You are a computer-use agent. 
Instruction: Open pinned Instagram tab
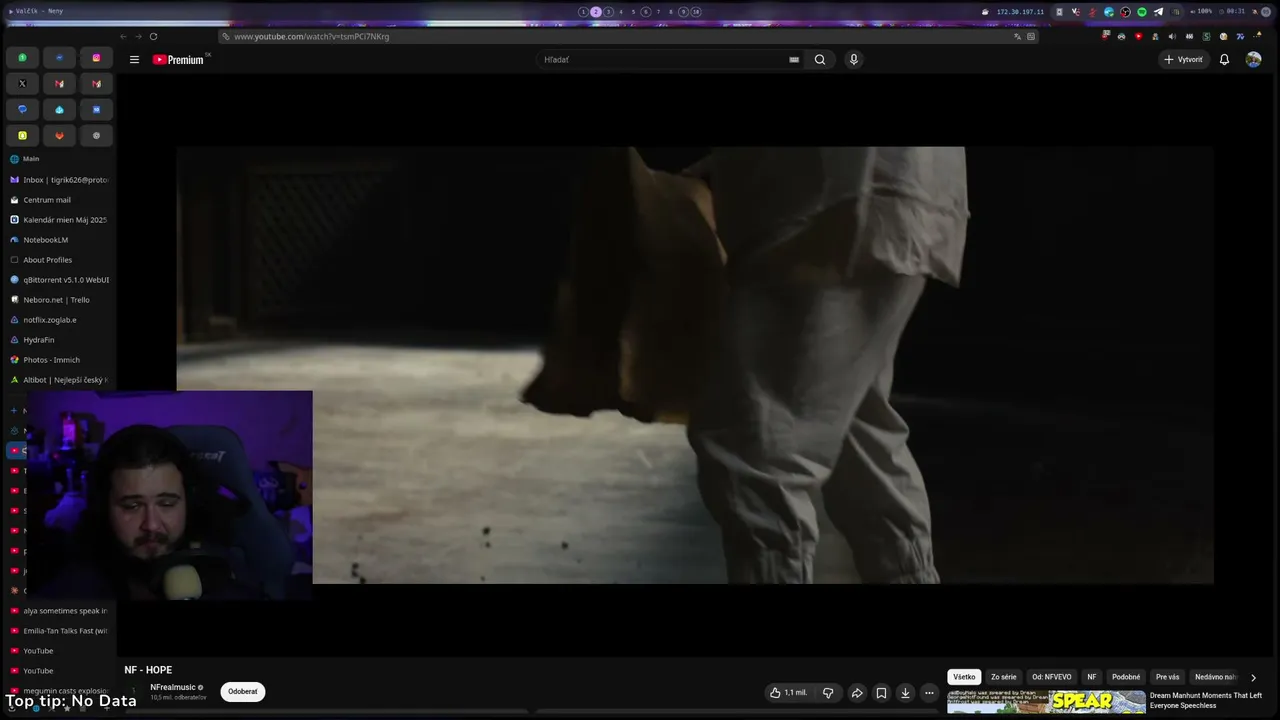[x=96, y=58]
